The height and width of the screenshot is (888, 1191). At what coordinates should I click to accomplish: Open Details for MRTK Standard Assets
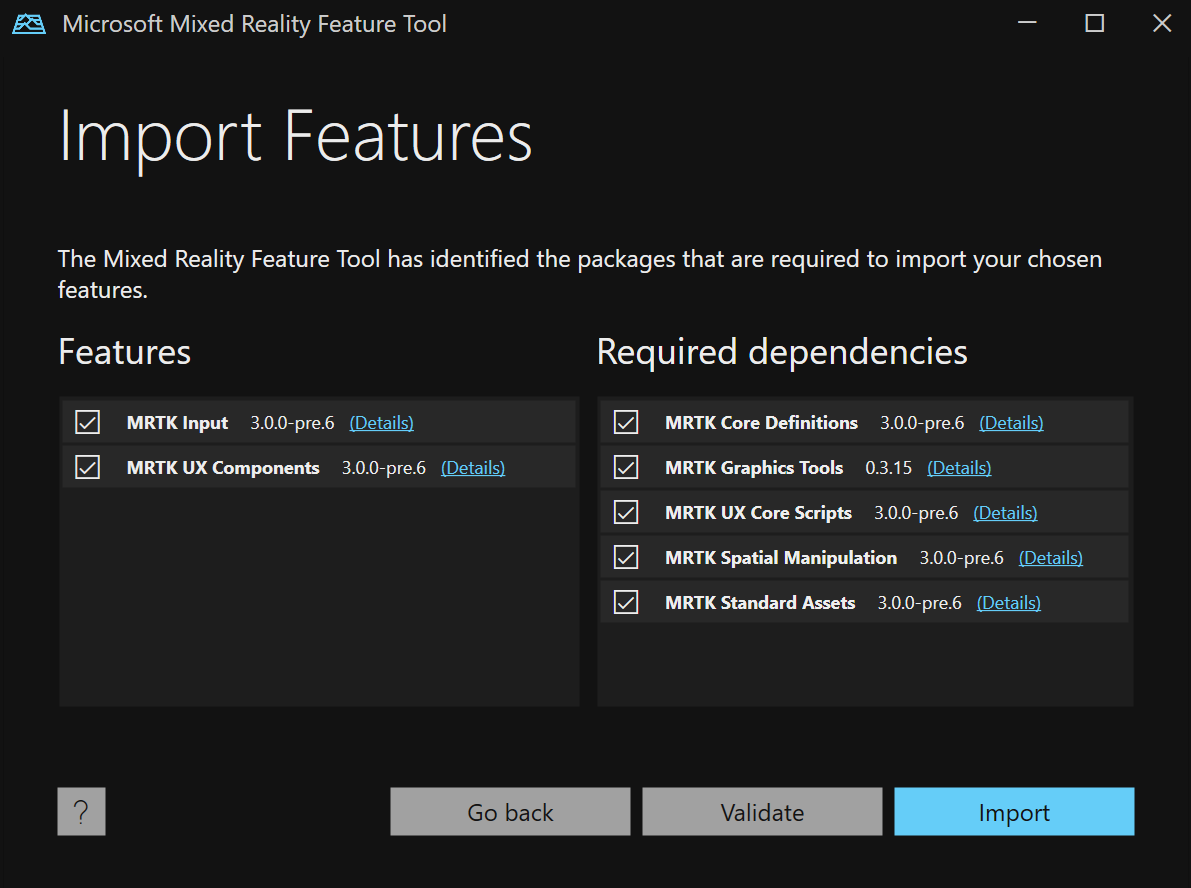click(1008, 602)
